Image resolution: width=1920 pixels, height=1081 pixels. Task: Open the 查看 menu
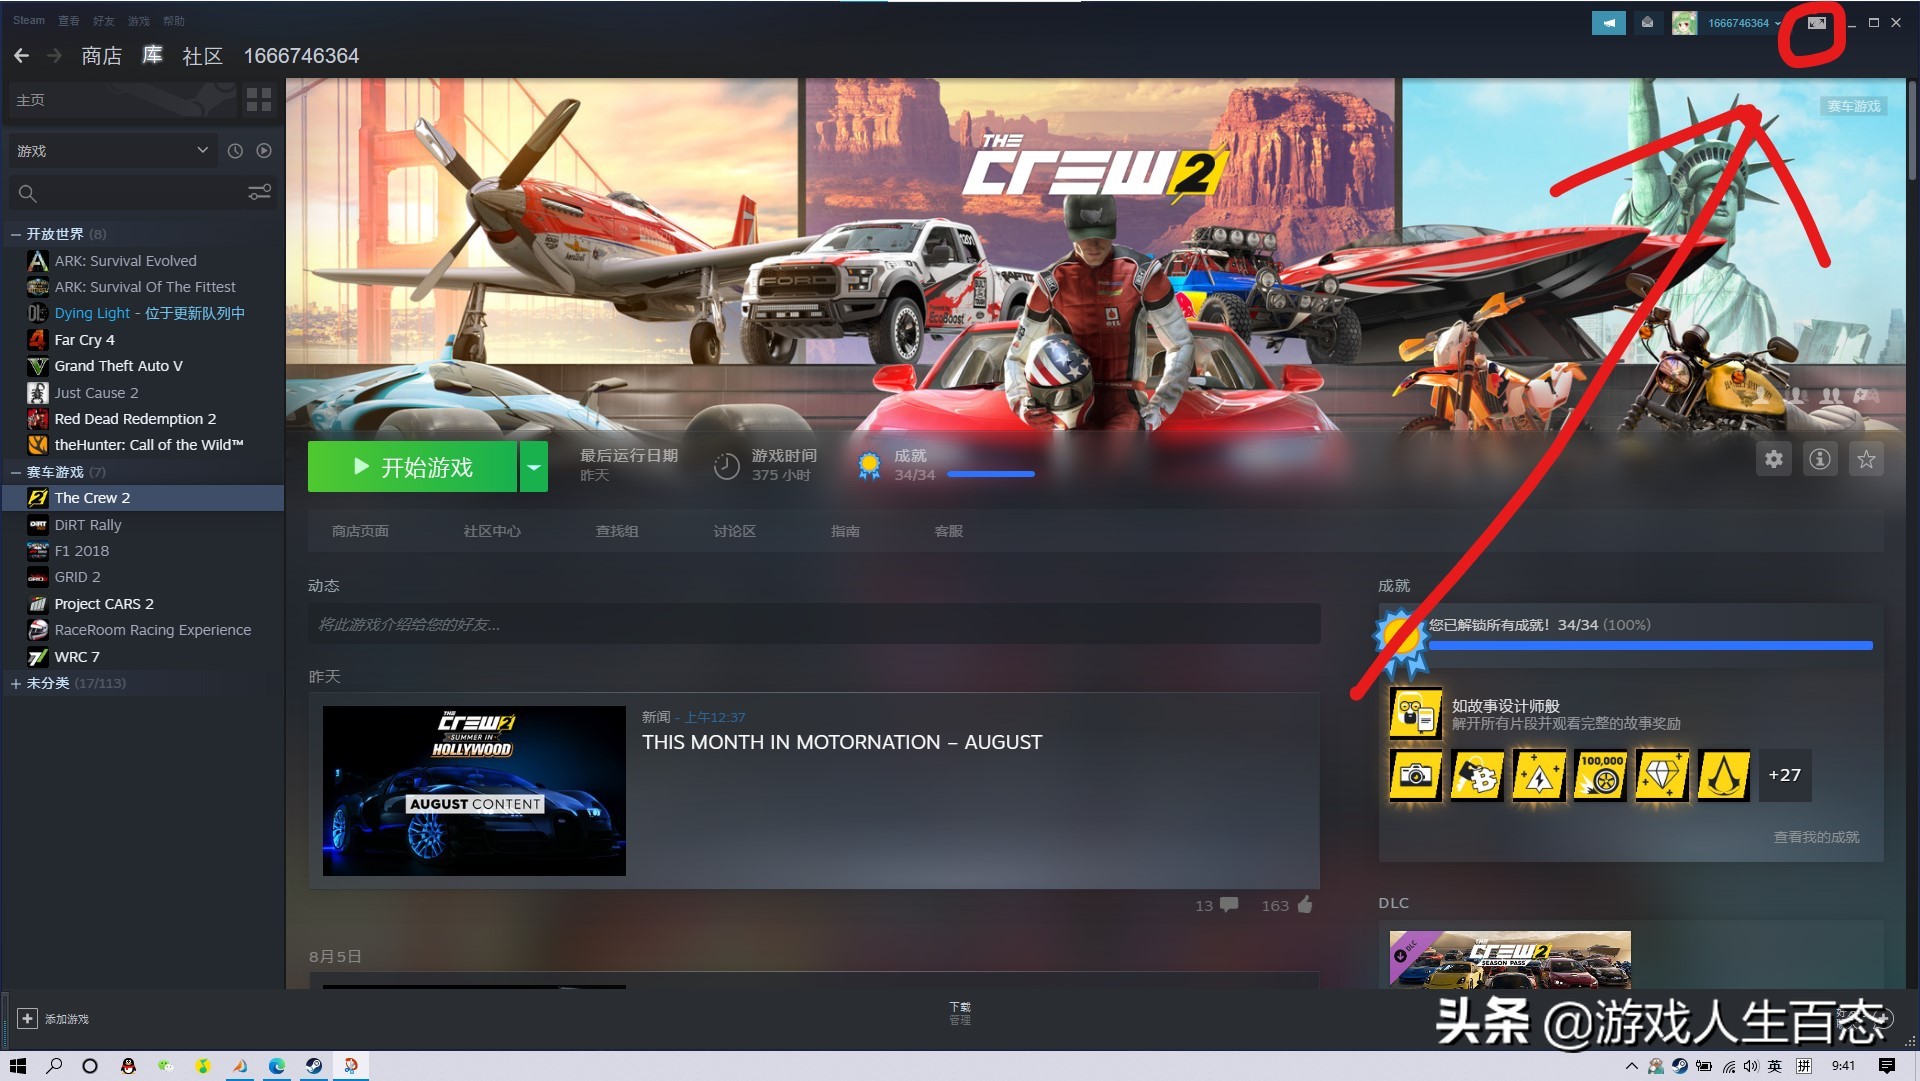tap(67, 20)
